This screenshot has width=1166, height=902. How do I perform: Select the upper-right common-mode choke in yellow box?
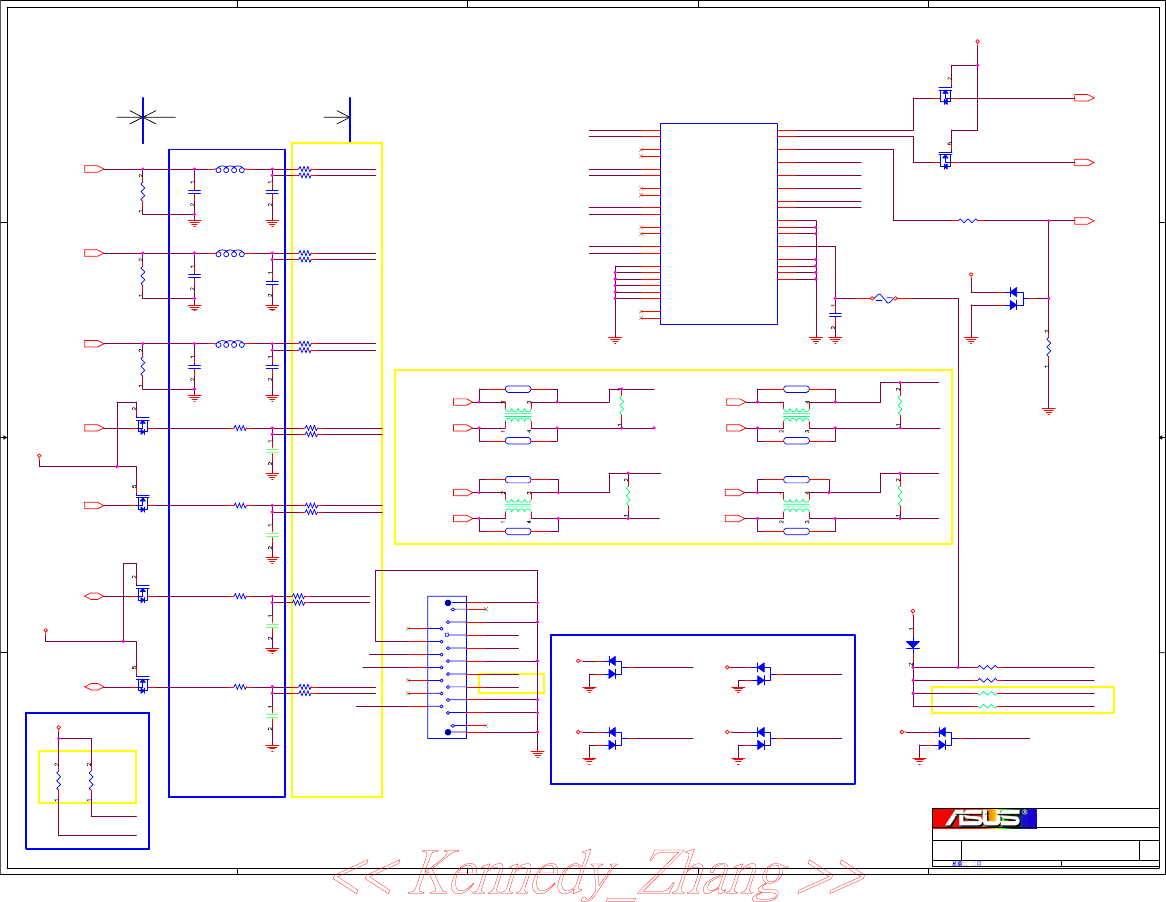796,415
